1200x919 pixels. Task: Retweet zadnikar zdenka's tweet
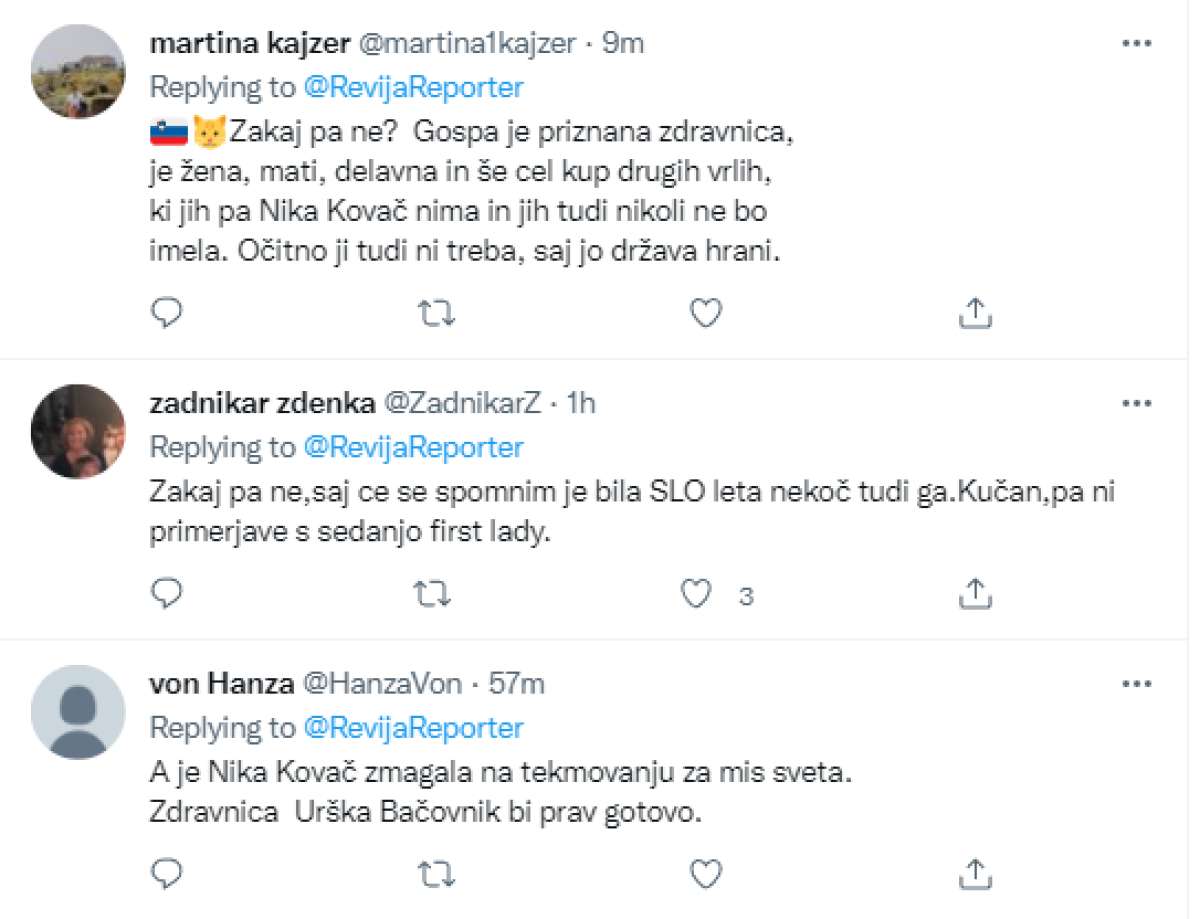(x=435, y=595)
